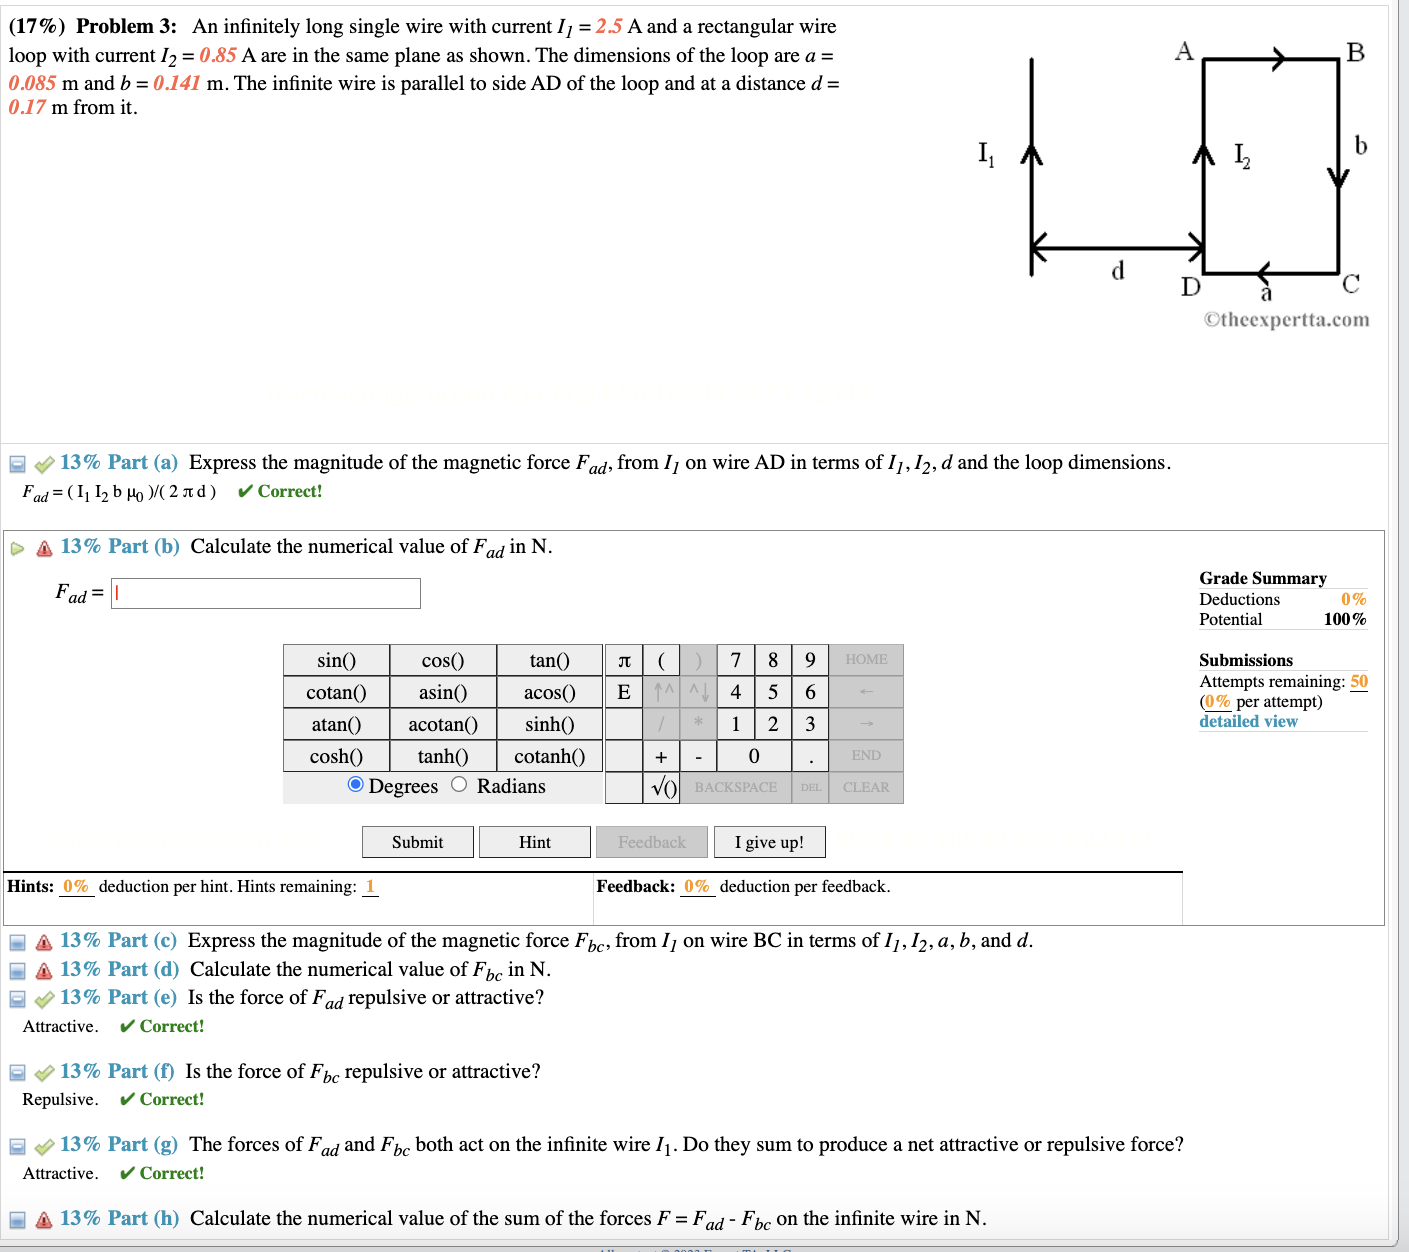This screenshot has width=1409, height=1252.
Task: Click the green checkmark icon beside Part (a)
Action: click(42, 462)
